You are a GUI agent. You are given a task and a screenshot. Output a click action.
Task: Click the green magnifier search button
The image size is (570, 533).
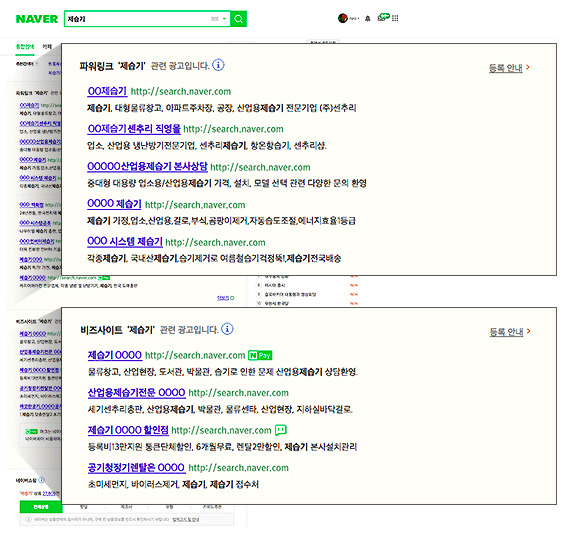[238, 19]
